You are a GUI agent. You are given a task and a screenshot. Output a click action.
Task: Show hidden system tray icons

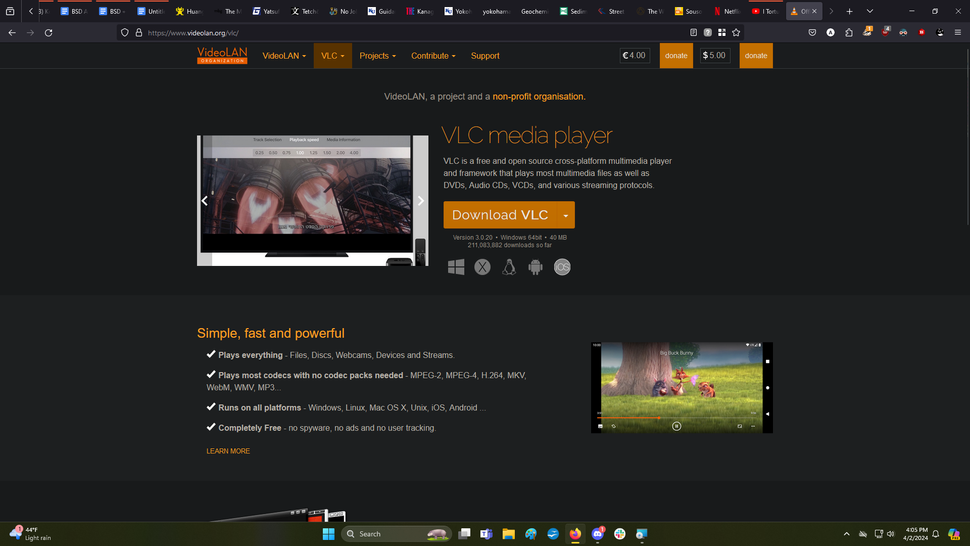846,534
